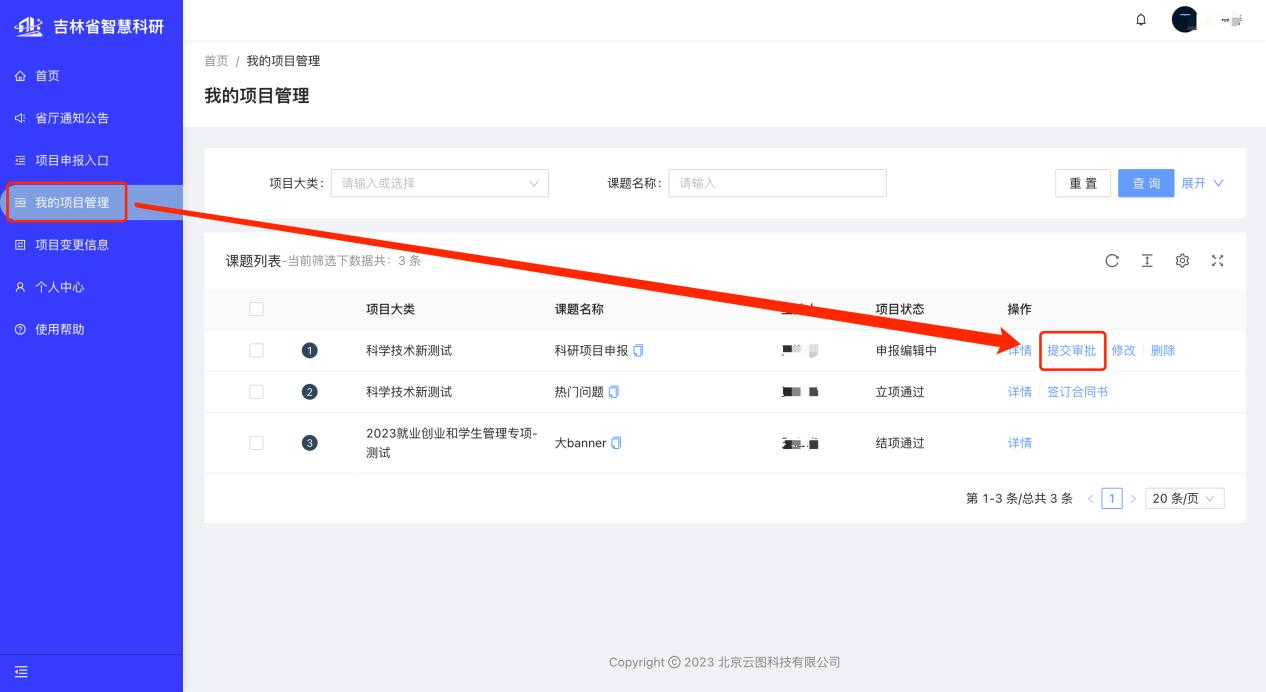Select checkbox for row 1 project

(256, 350)
